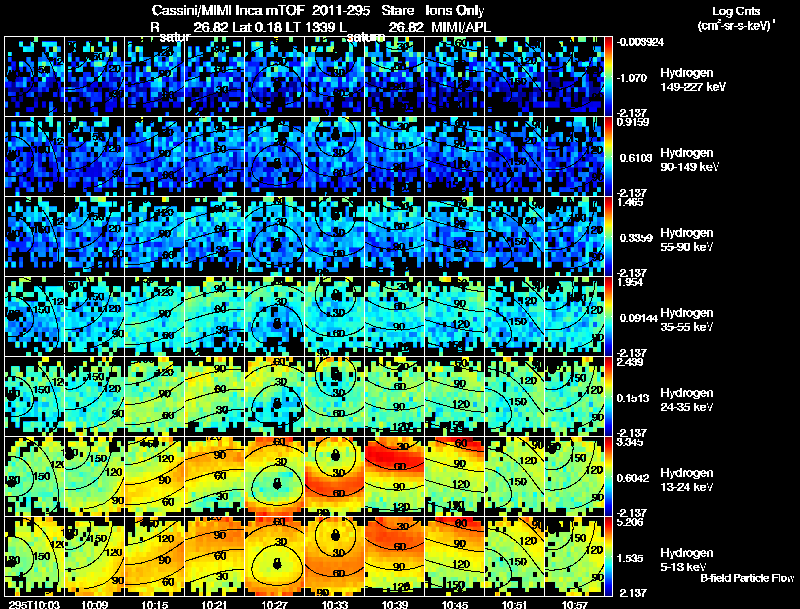Click the color scale bar beside Hydrogen 35-55 keV

click(x=608, y=316)
